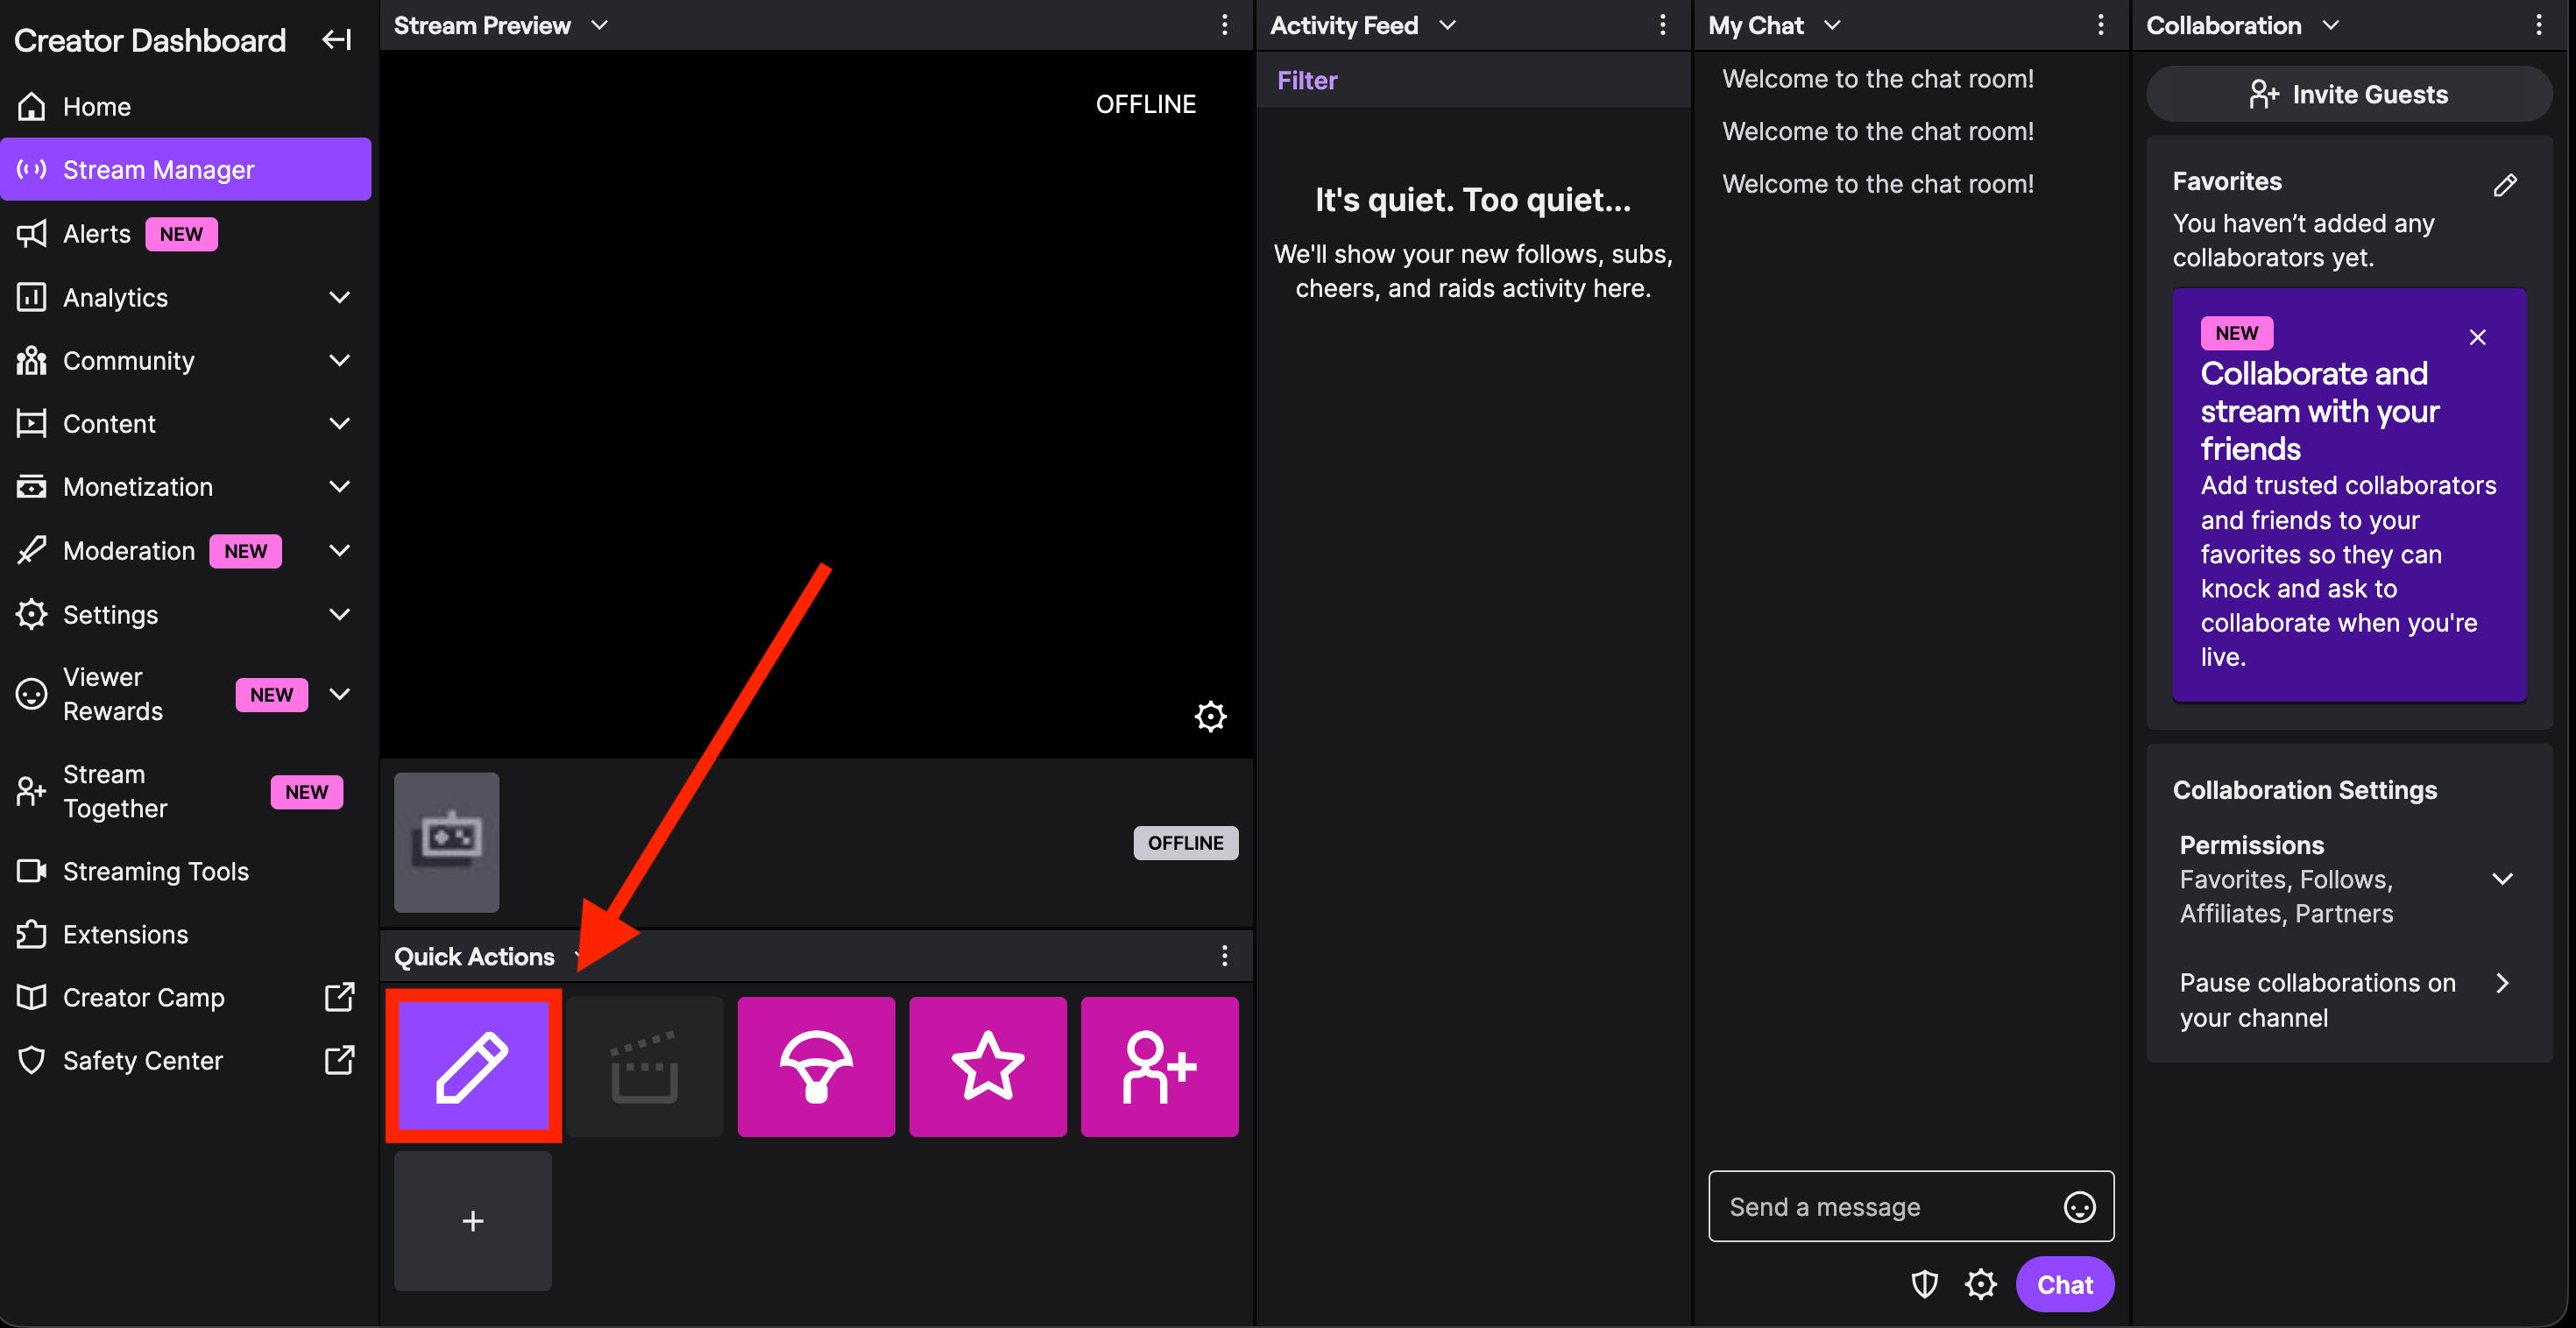Dismiss the Collaborate with friends promo card
This screenshot has width=2576, height=1328.
tap(2477, 337)
